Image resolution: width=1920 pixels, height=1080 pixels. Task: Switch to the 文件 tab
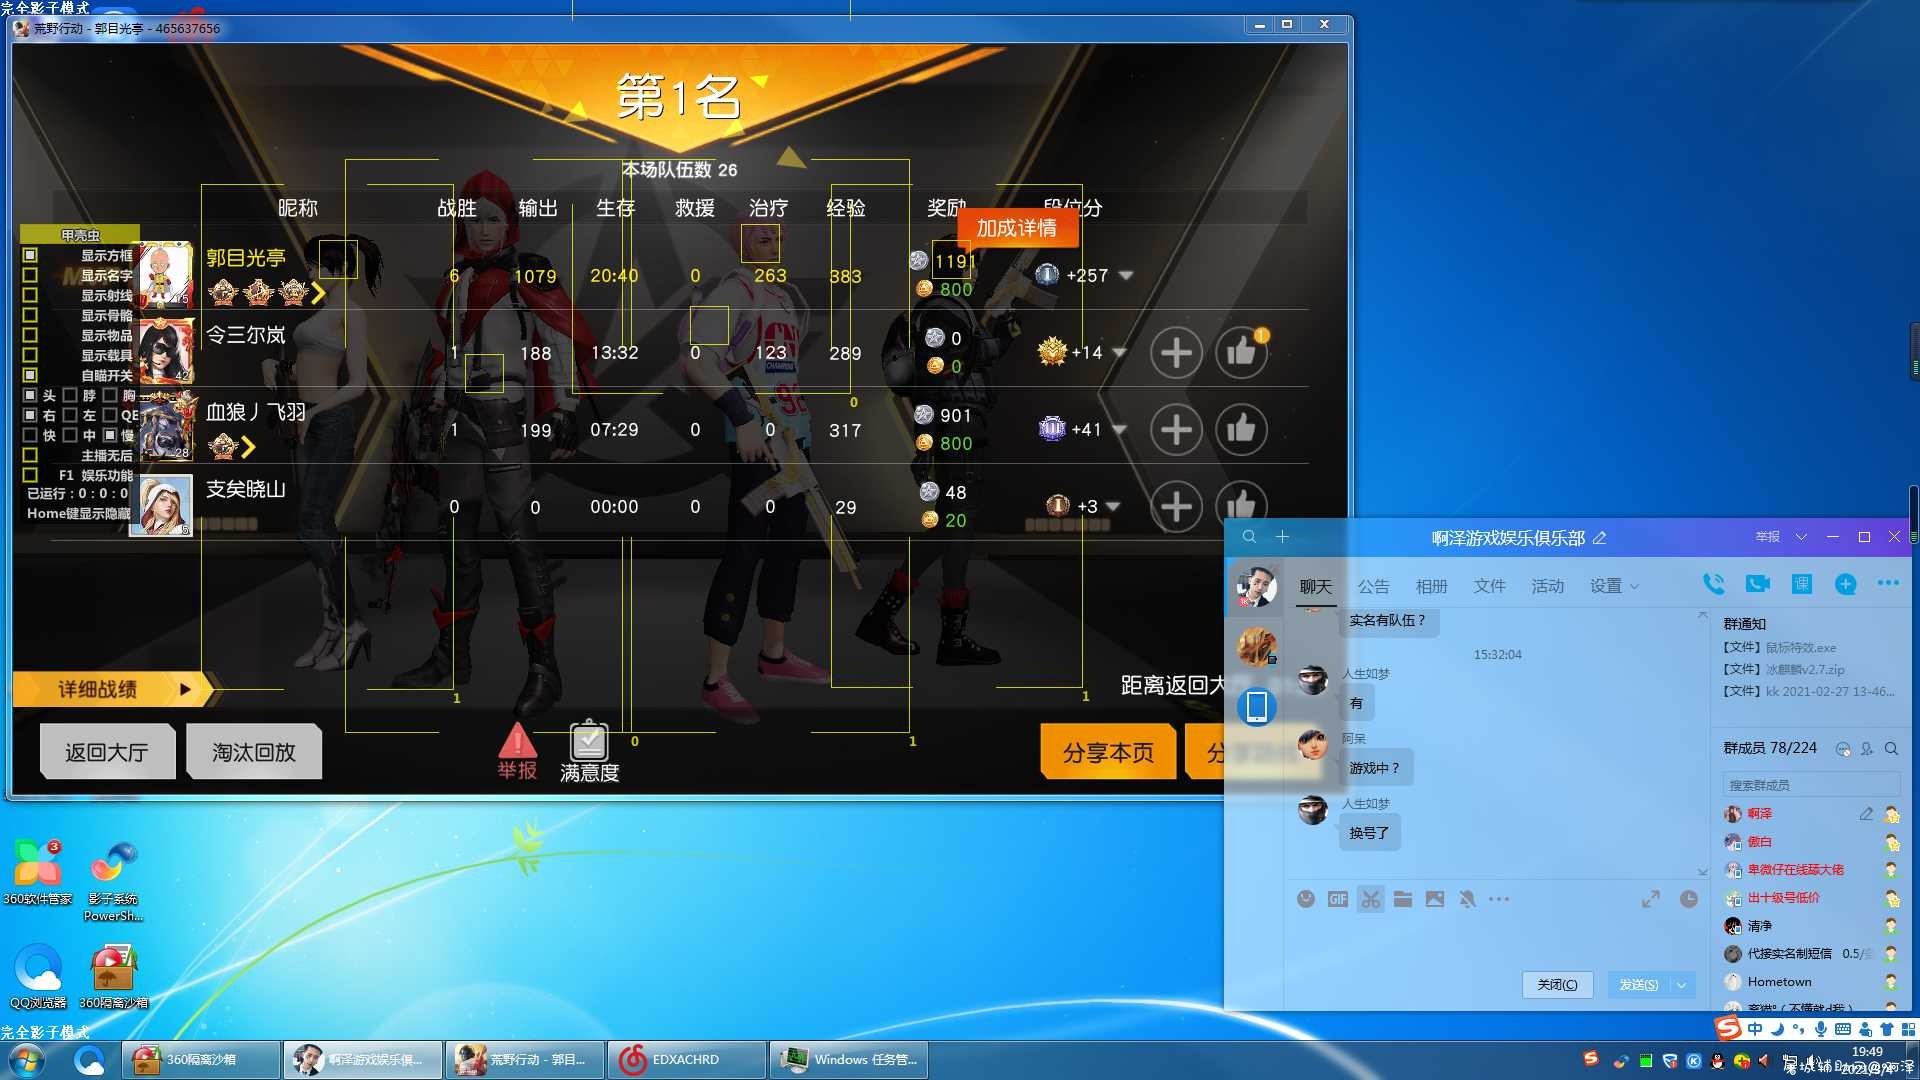(1489, 586)
